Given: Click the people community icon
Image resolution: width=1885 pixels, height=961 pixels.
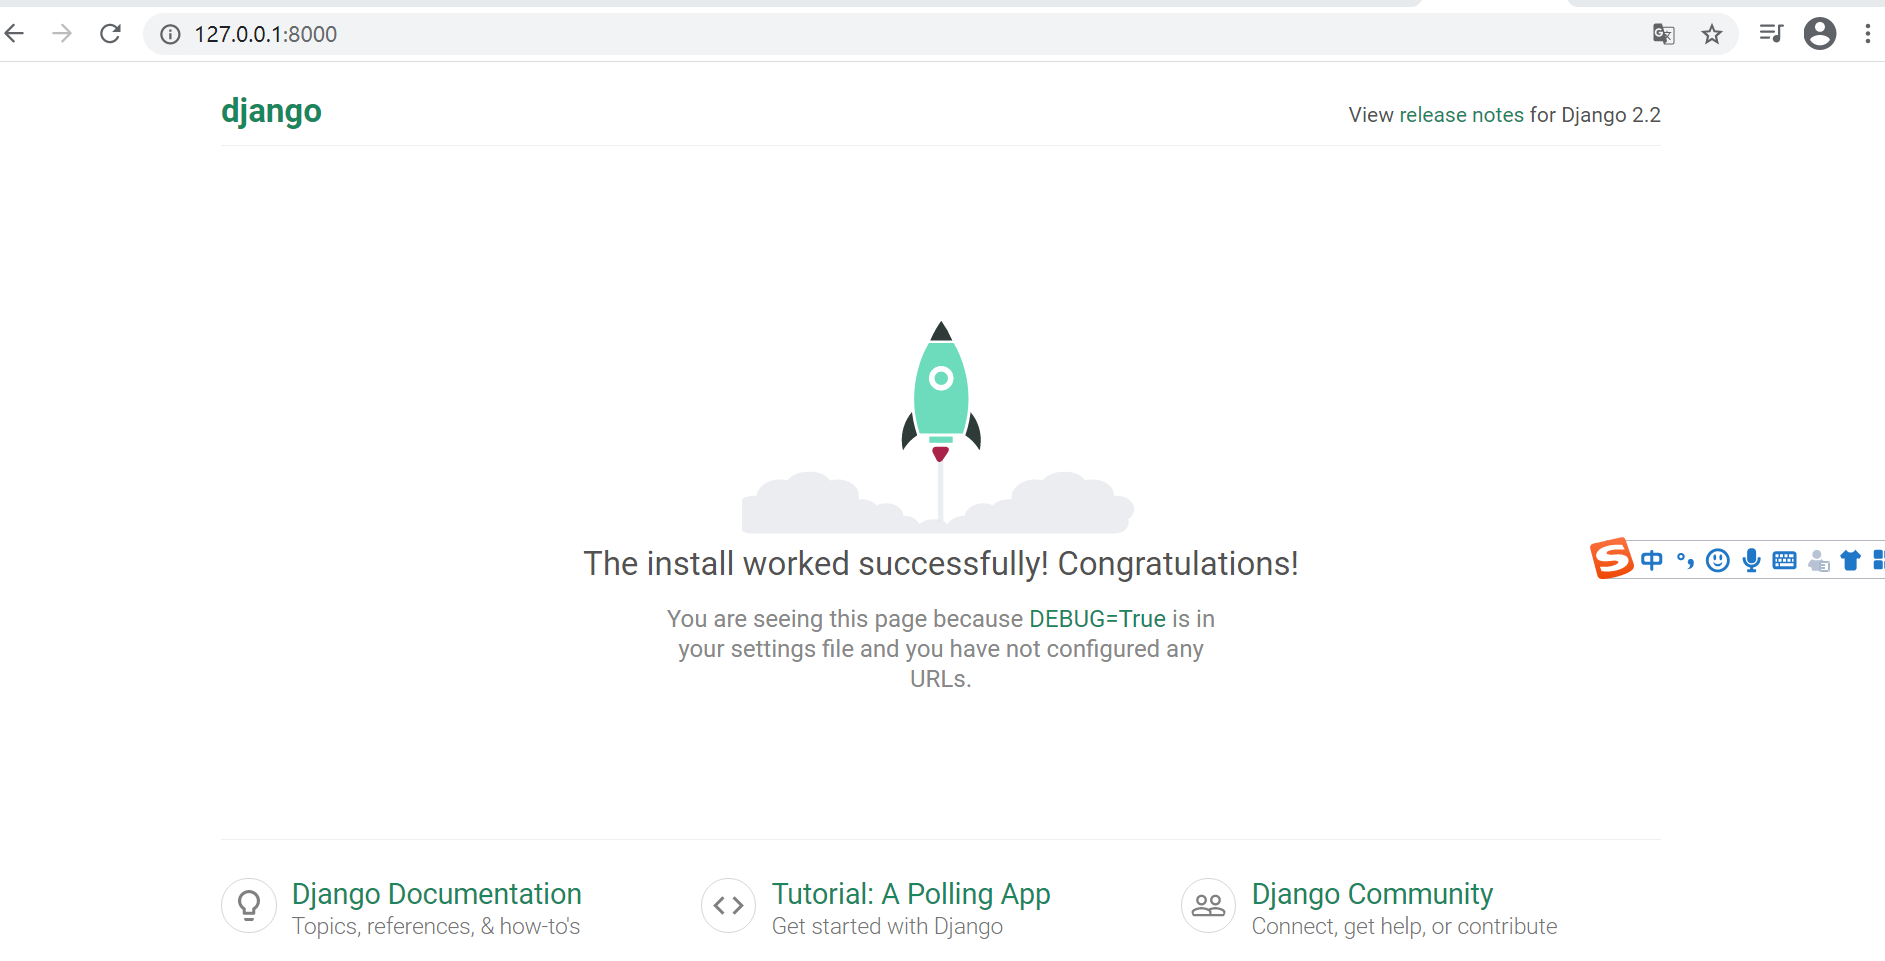Looking at the screenshot, I should click(1209, 905).
